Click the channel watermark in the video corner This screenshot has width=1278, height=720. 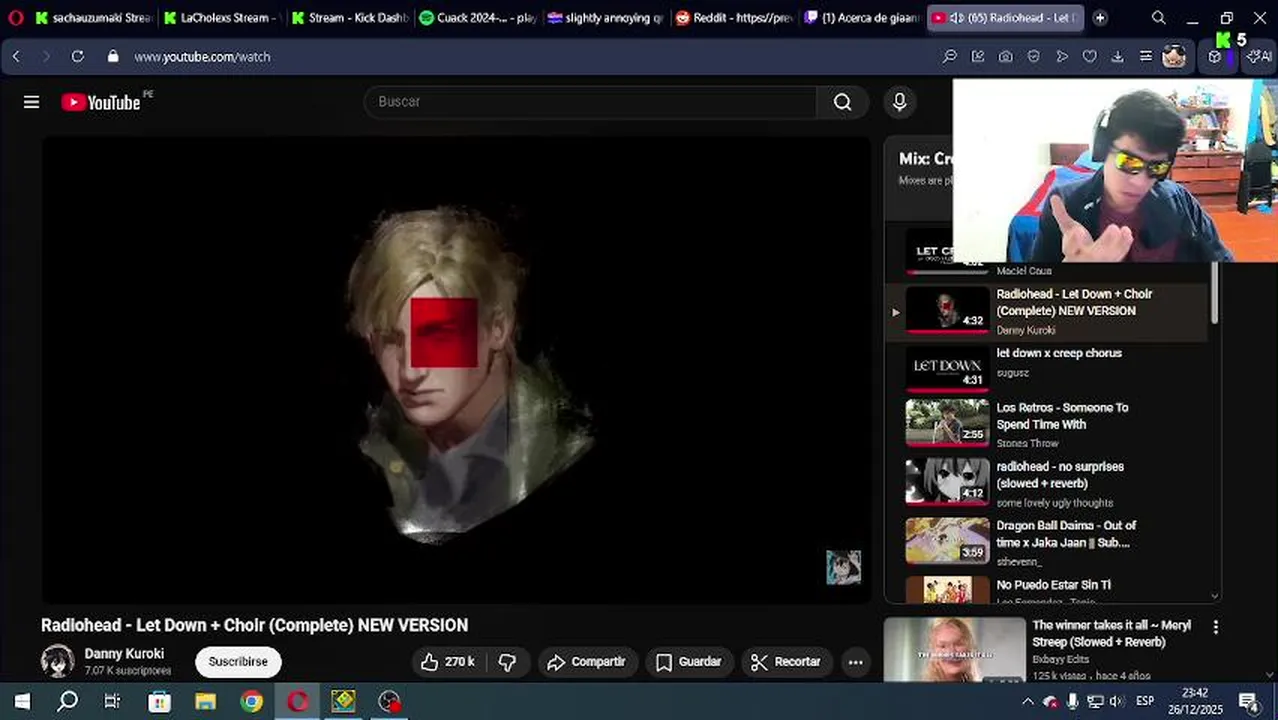pos(843,567)
